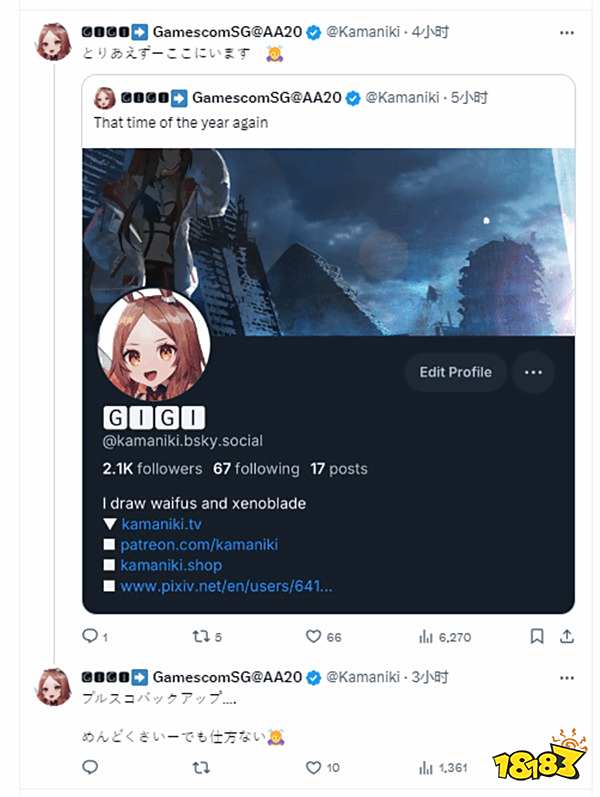Open the patreon.com/kamaniki link
This screenshot has height=797, width=600.
(199, 545)
